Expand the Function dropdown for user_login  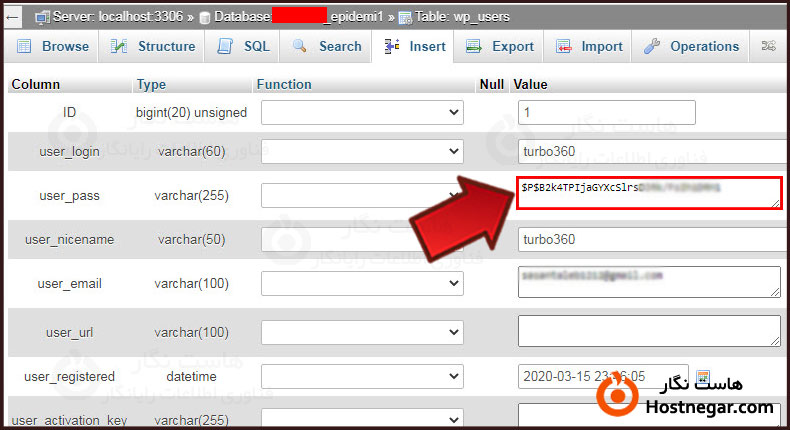(362, 151)
